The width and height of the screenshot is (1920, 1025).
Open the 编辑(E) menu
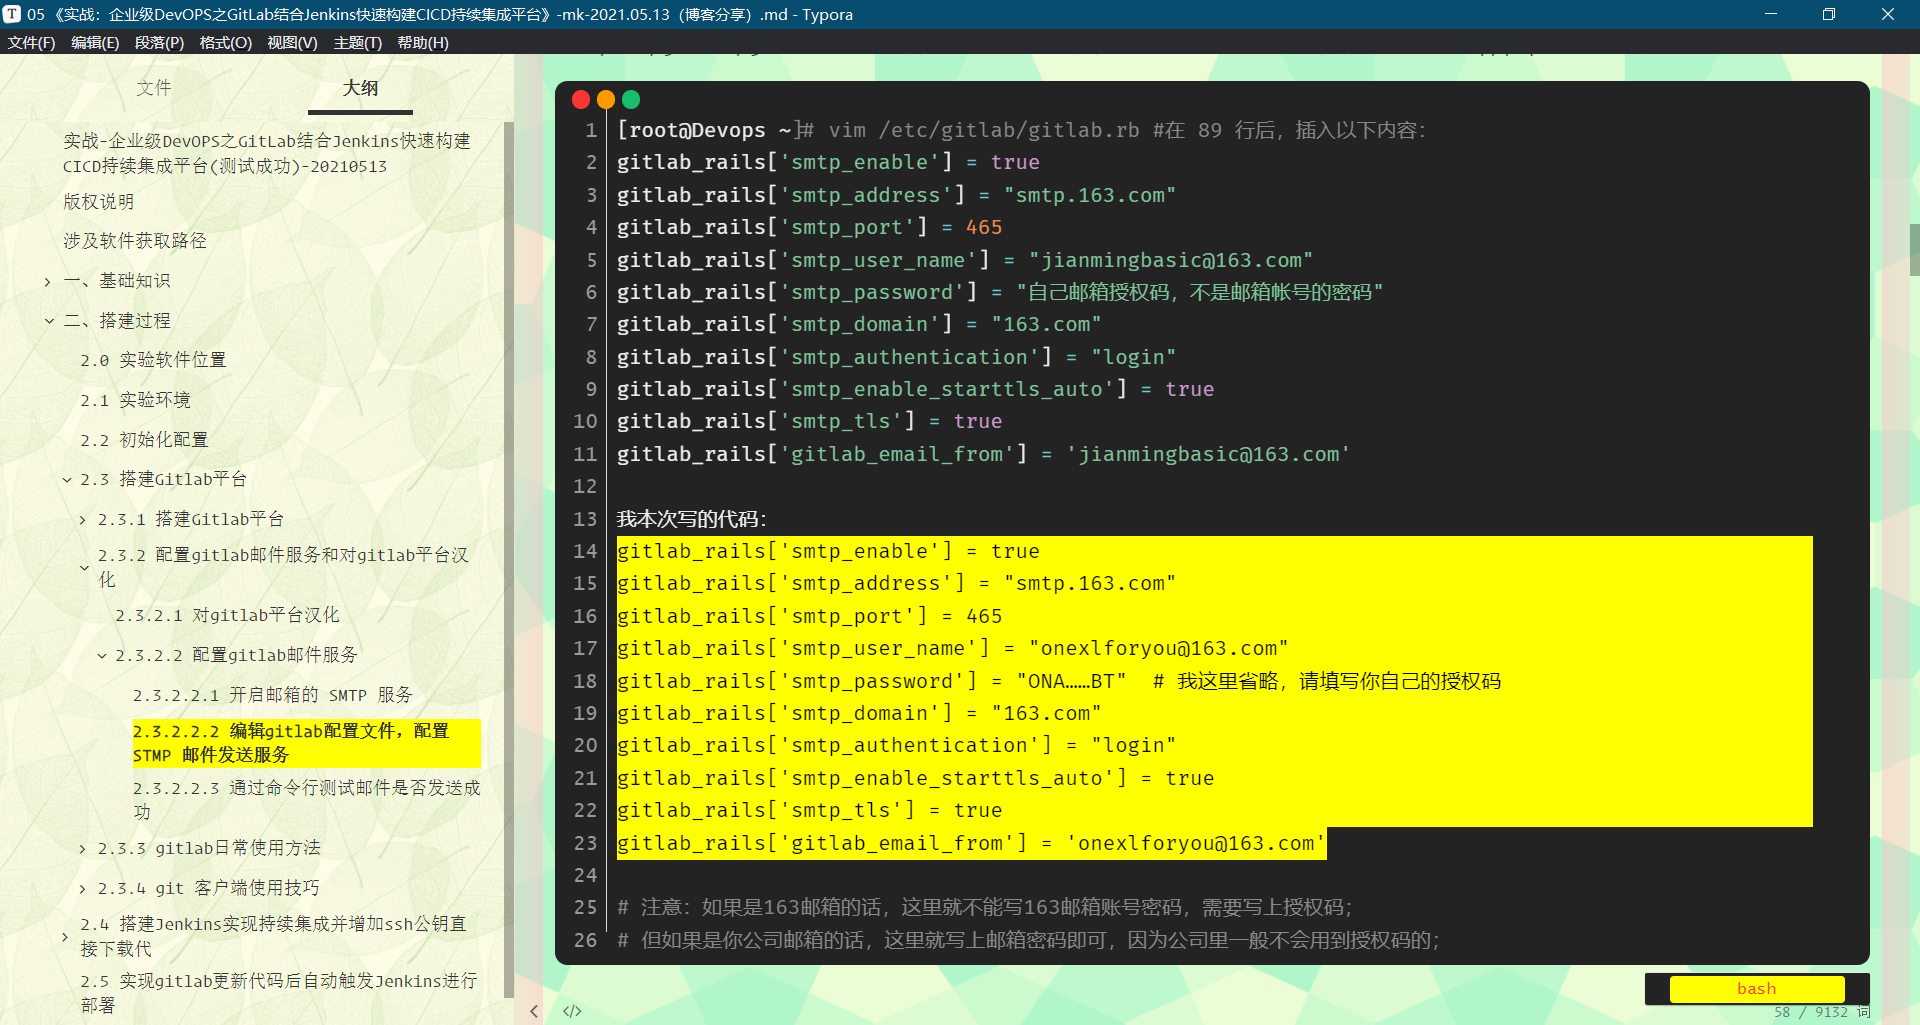(x=95, y=42)
